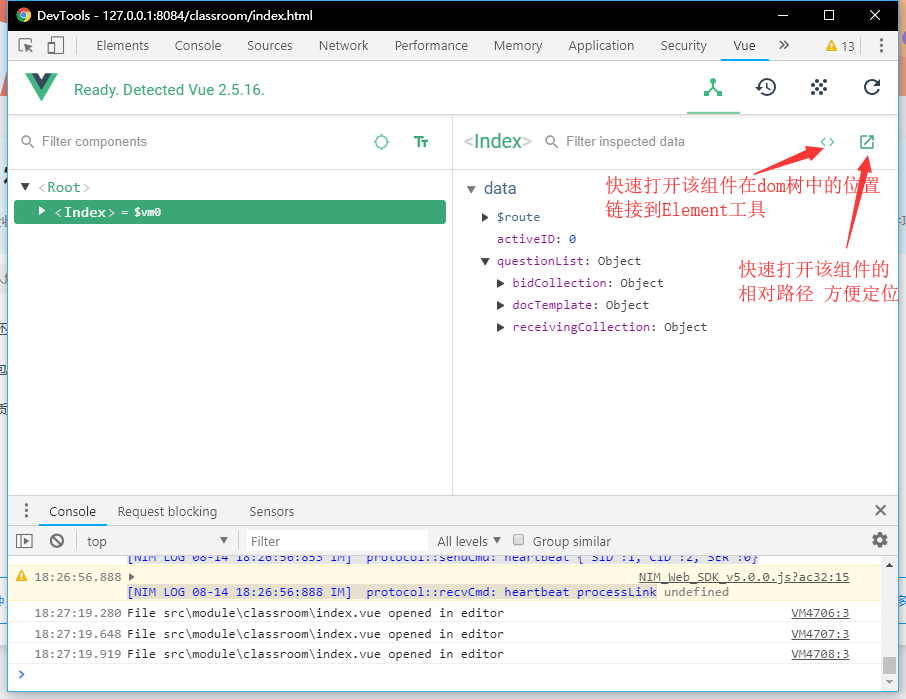Collapse the questionList object

pos(485,261)
